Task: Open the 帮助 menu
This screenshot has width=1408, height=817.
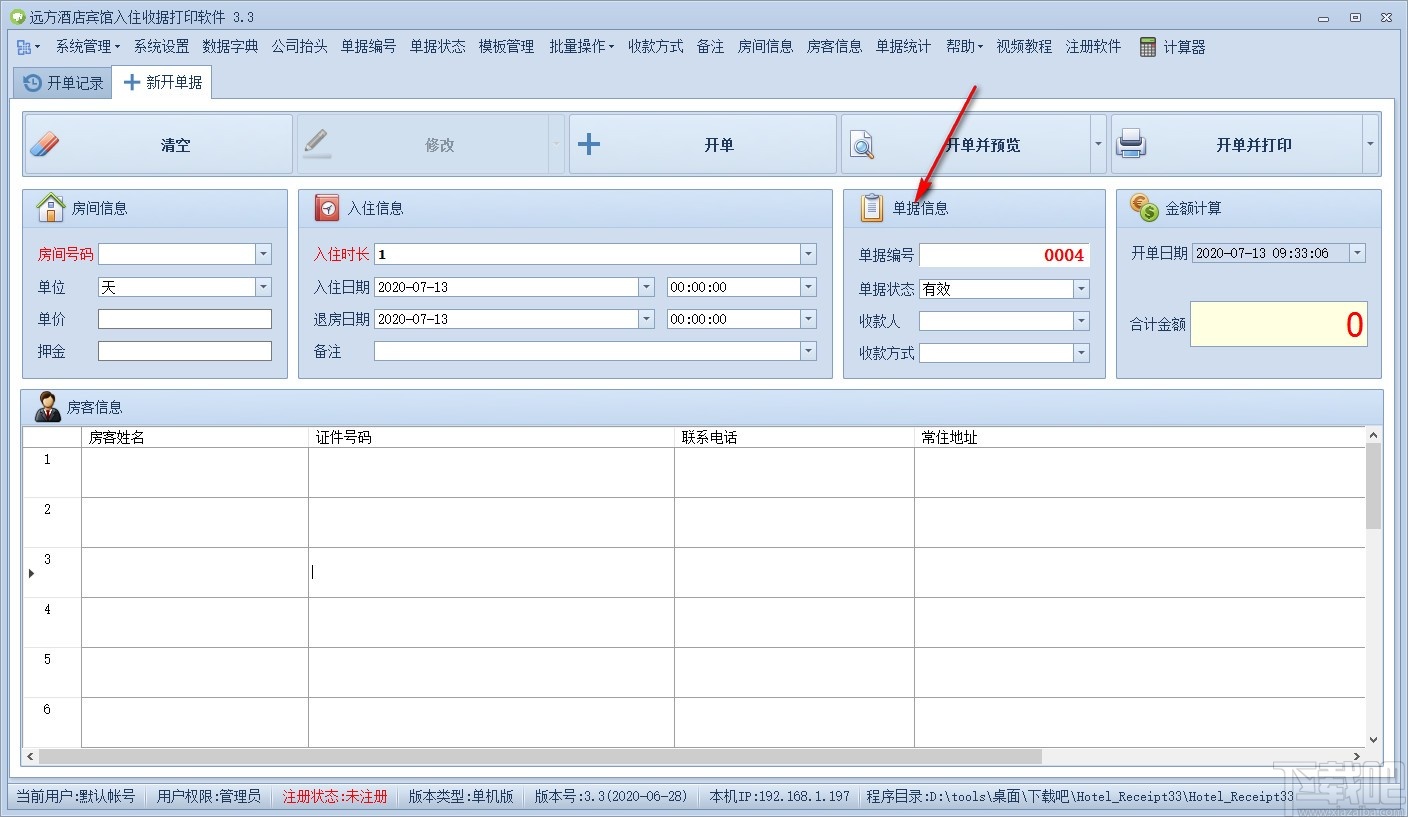Action: (965, 47)
